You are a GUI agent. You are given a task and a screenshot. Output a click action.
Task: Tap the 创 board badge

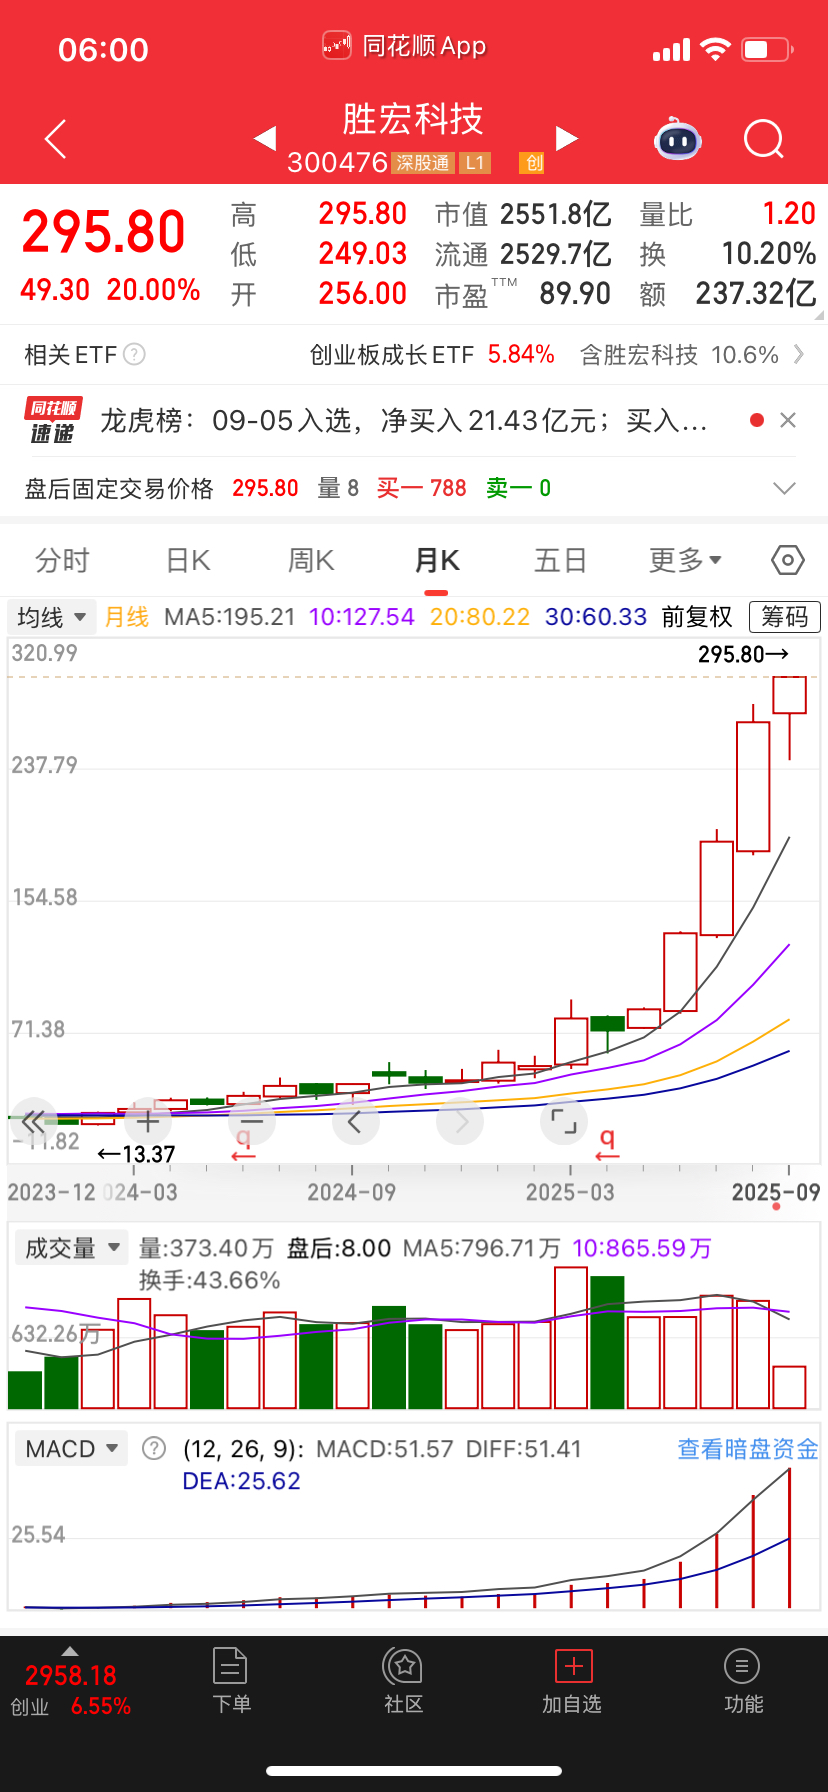pos(533,163)
